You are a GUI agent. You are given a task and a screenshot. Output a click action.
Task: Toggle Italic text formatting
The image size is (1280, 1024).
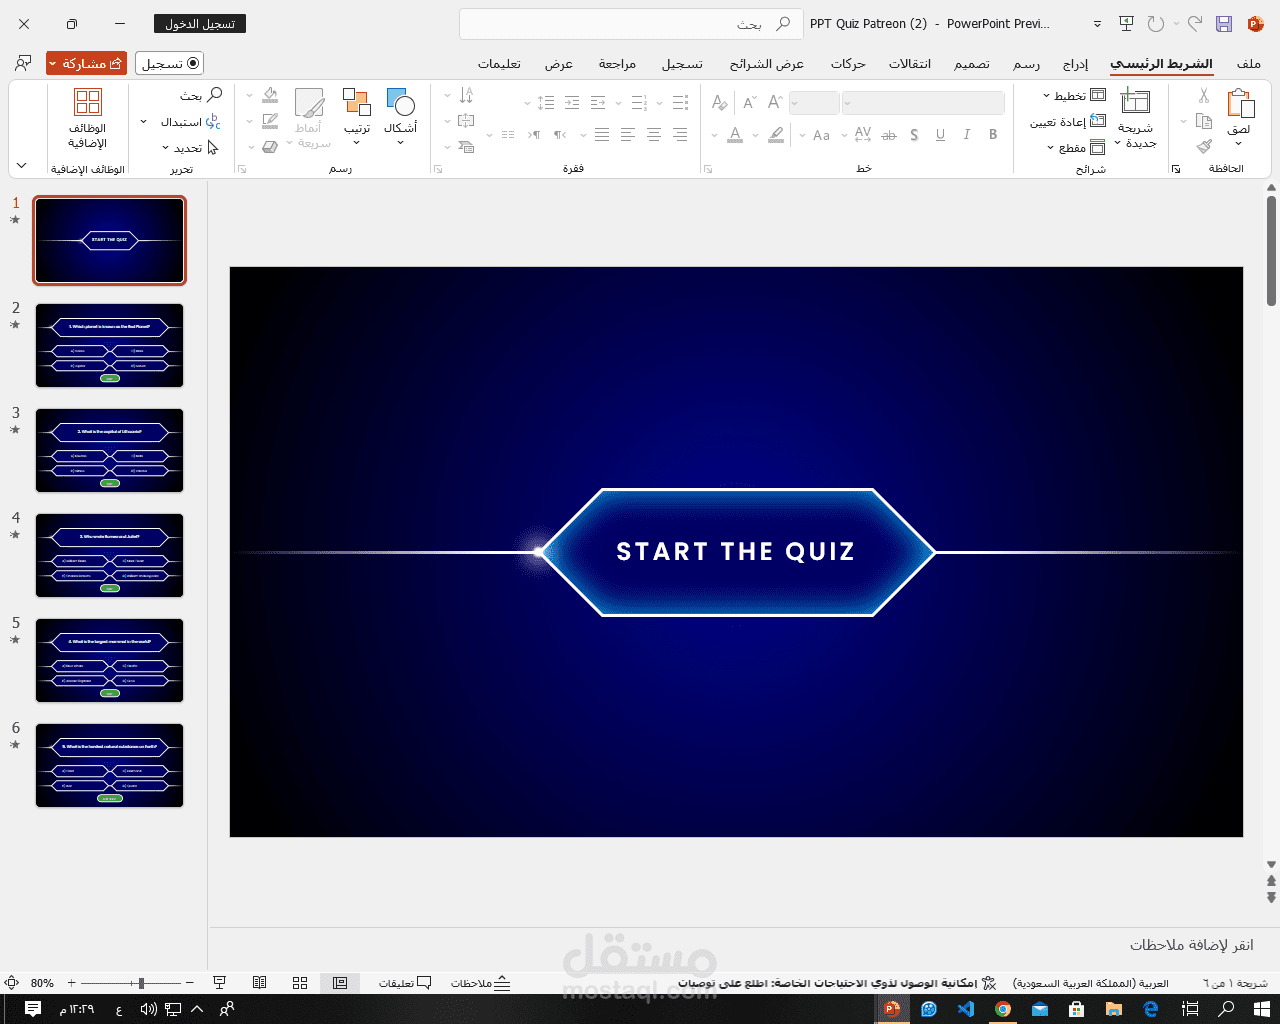[x=967, y=134]
